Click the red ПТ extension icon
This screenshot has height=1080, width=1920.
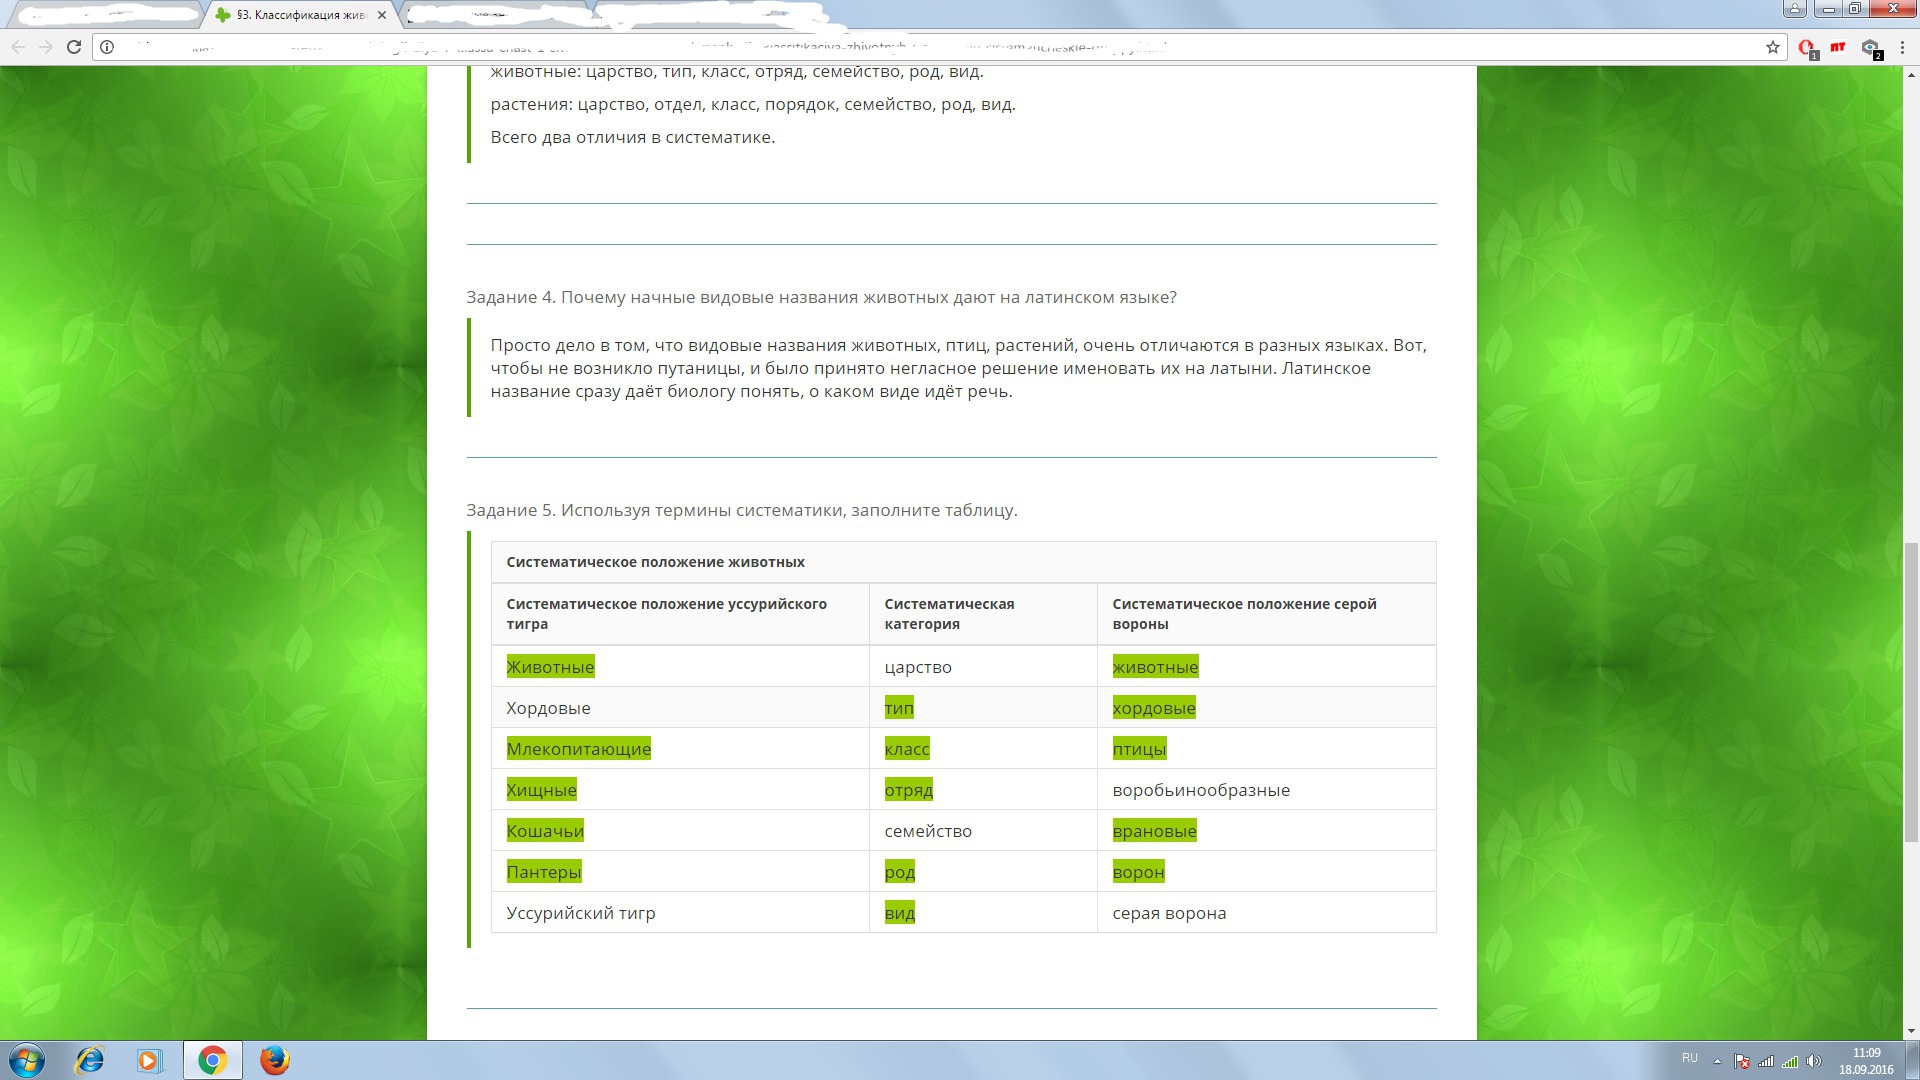[1838, 47]
